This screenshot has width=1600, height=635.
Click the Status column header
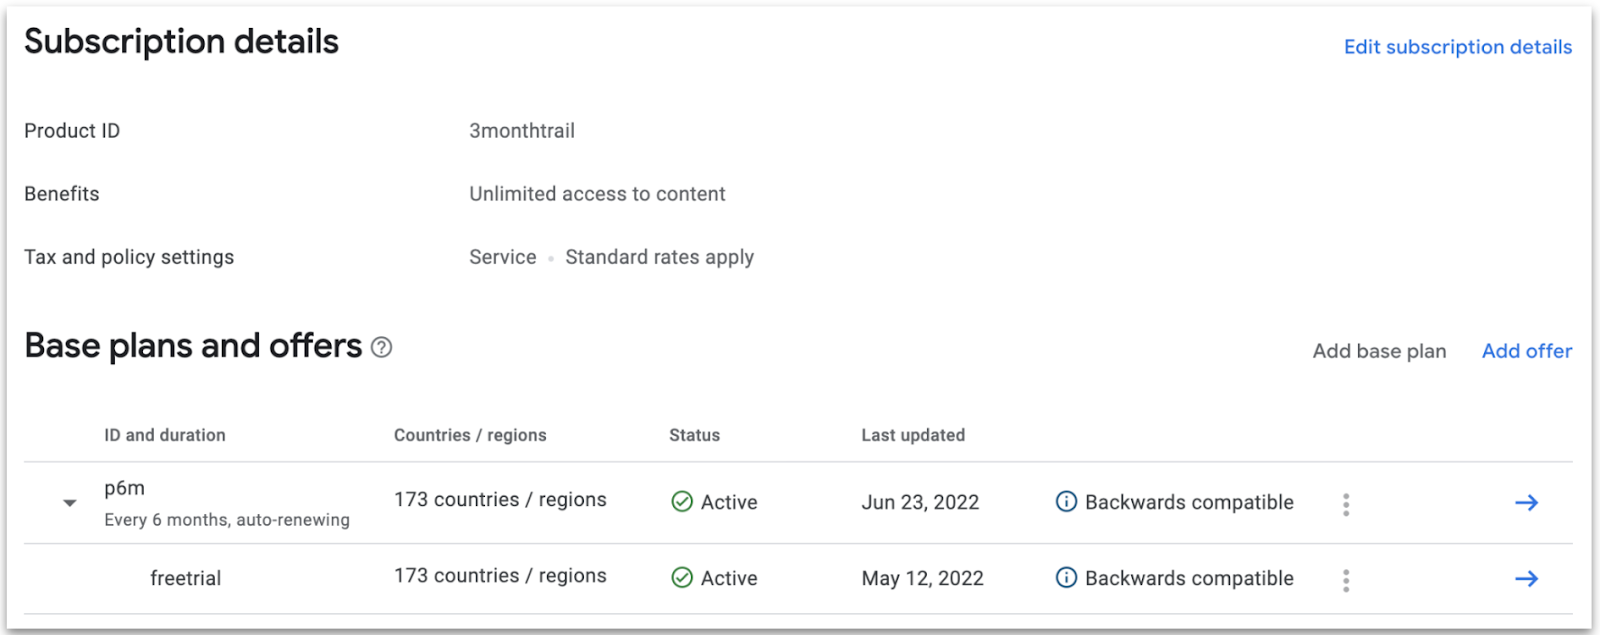pyautogui.click(x=695, y=435)
